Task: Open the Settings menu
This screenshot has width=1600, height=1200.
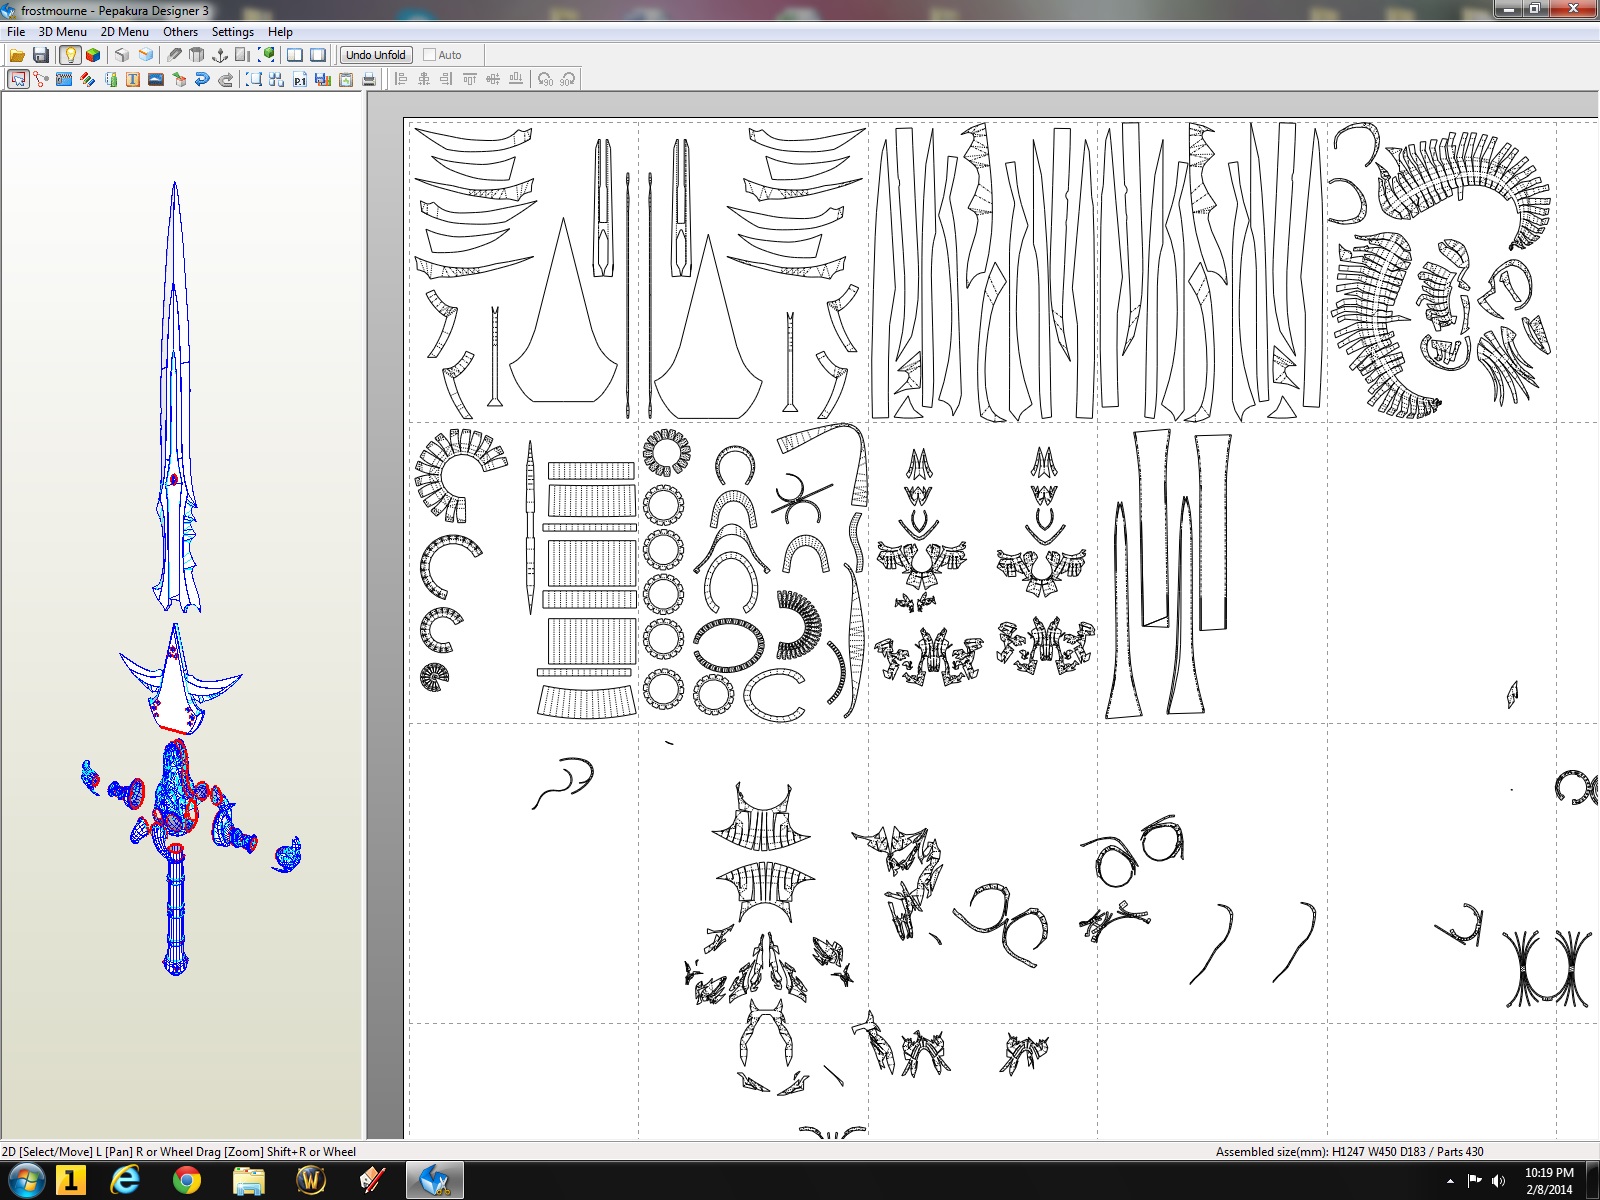Action: click(233, 32)
